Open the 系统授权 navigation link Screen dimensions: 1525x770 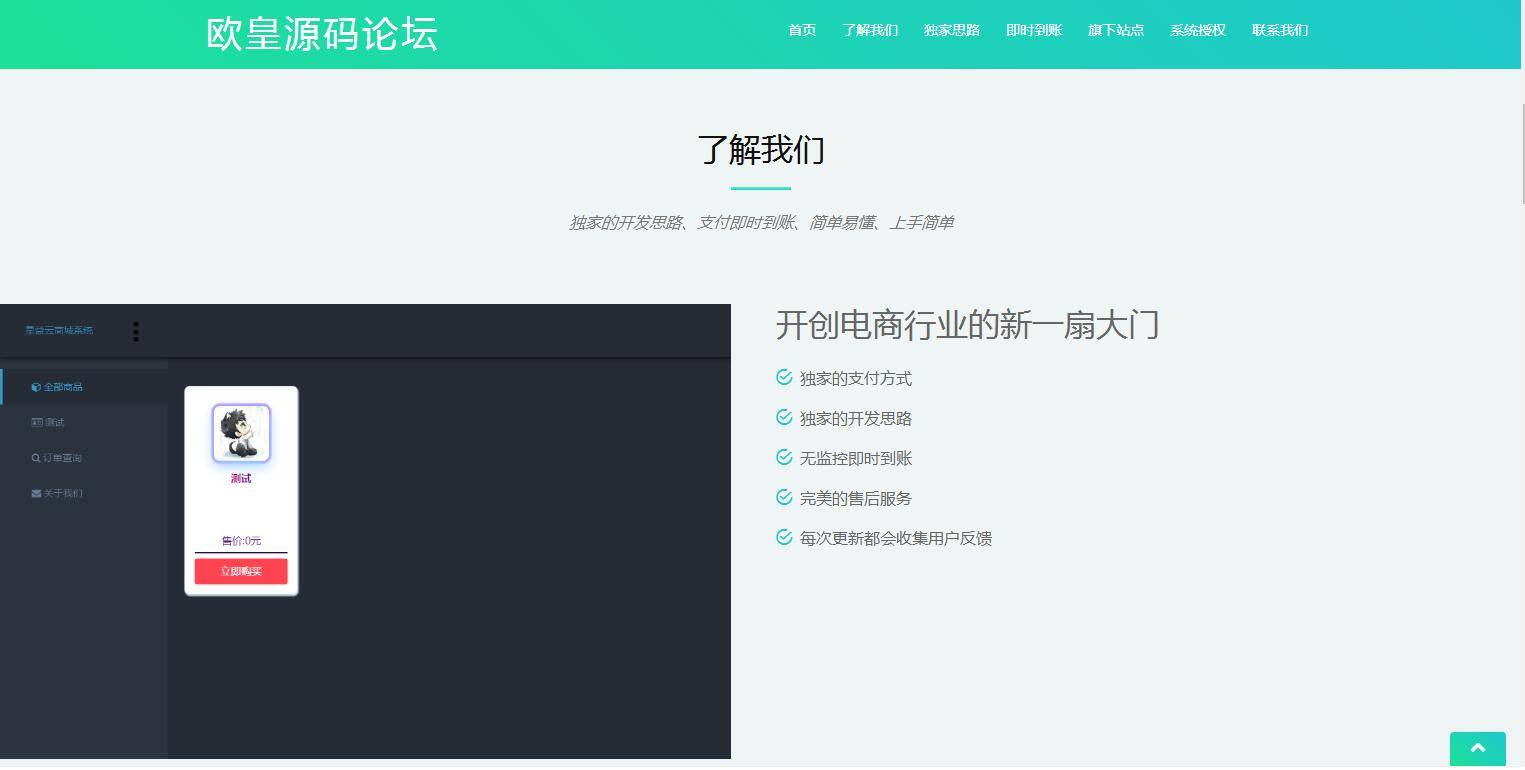click(1197, 30)
